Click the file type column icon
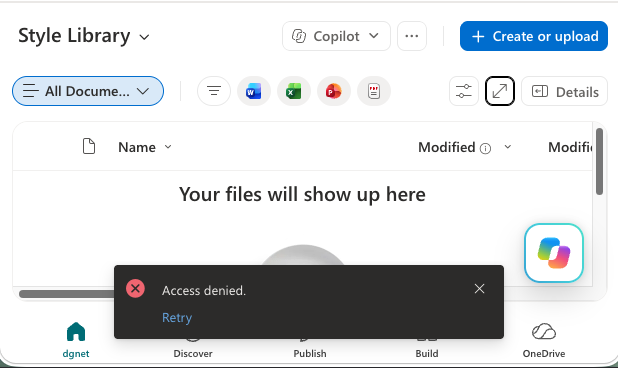The width and height of the screenshot is (618, 368). tap(89, 146)
